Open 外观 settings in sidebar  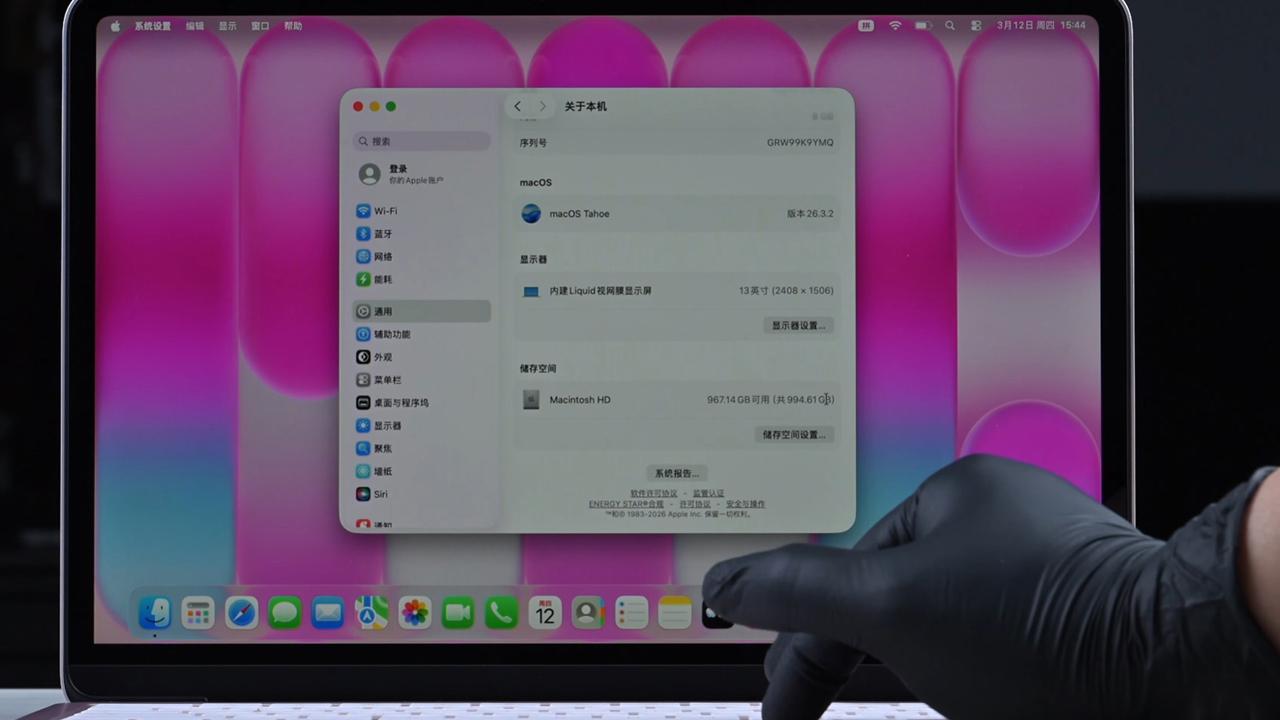tap(422, 357)
